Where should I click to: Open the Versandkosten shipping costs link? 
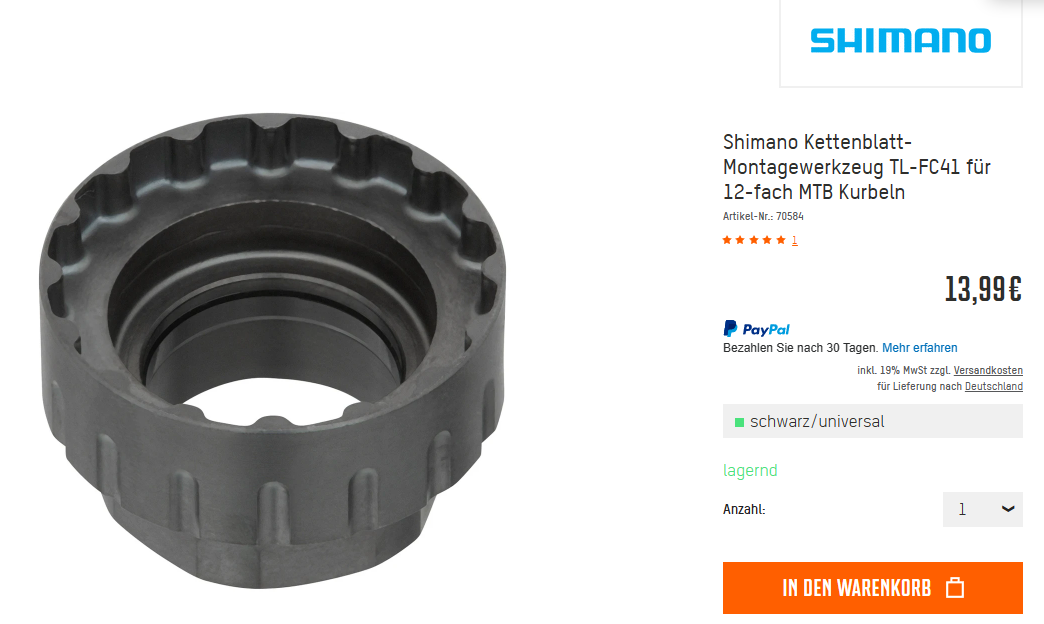pyautogui.click(x=988, y=370)
